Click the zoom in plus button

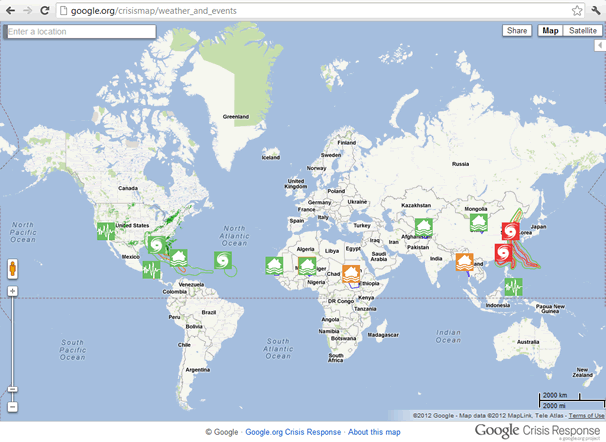tap(12, 291)
